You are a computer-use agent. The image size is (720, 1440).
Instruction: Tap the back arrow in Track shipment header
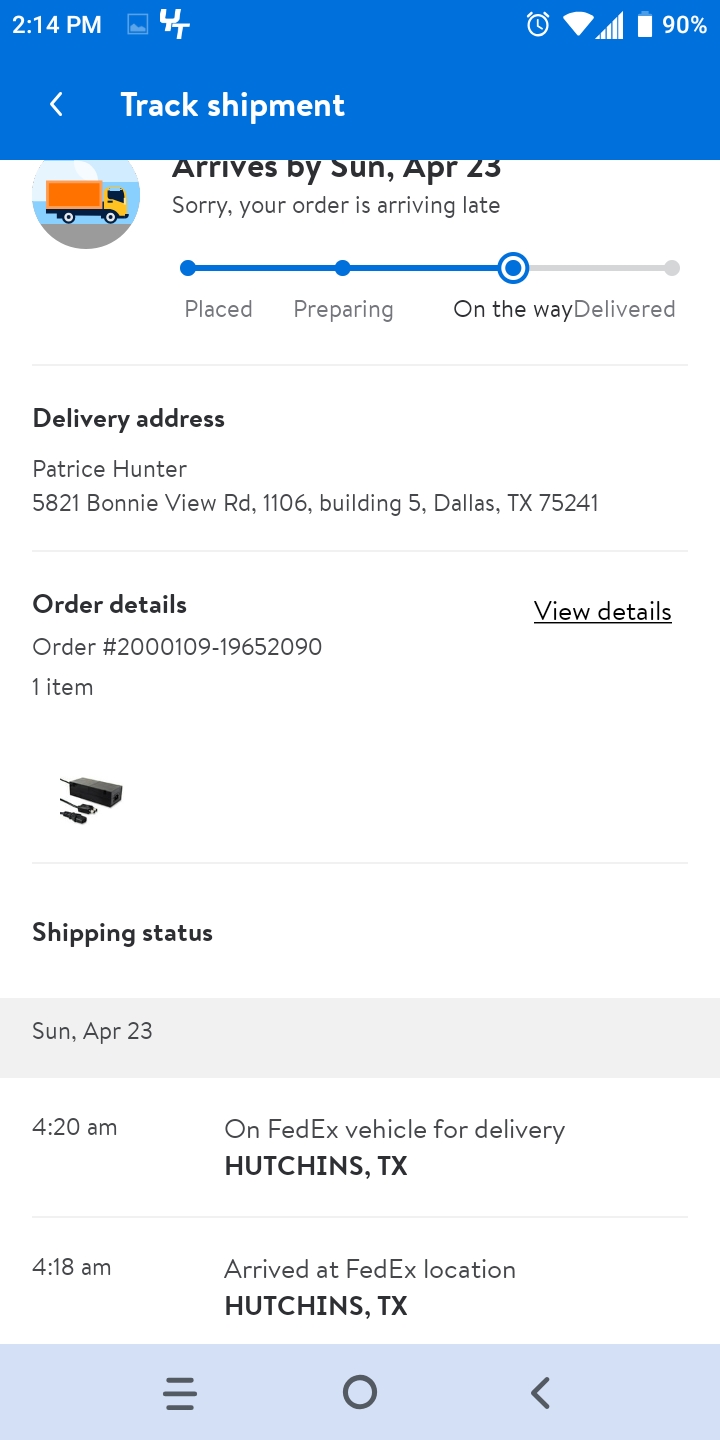pos(57,105)
